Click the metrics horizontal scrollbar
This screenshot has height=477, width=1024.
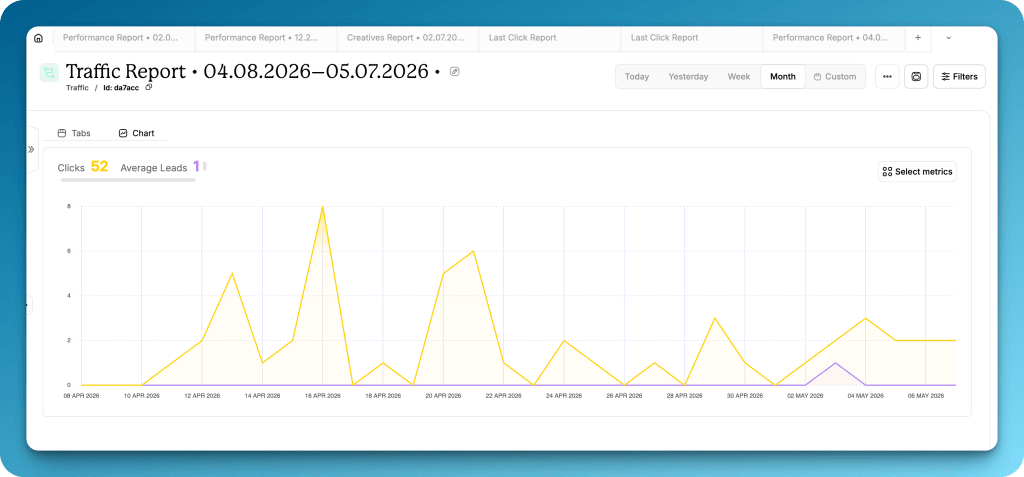point(128,179)
